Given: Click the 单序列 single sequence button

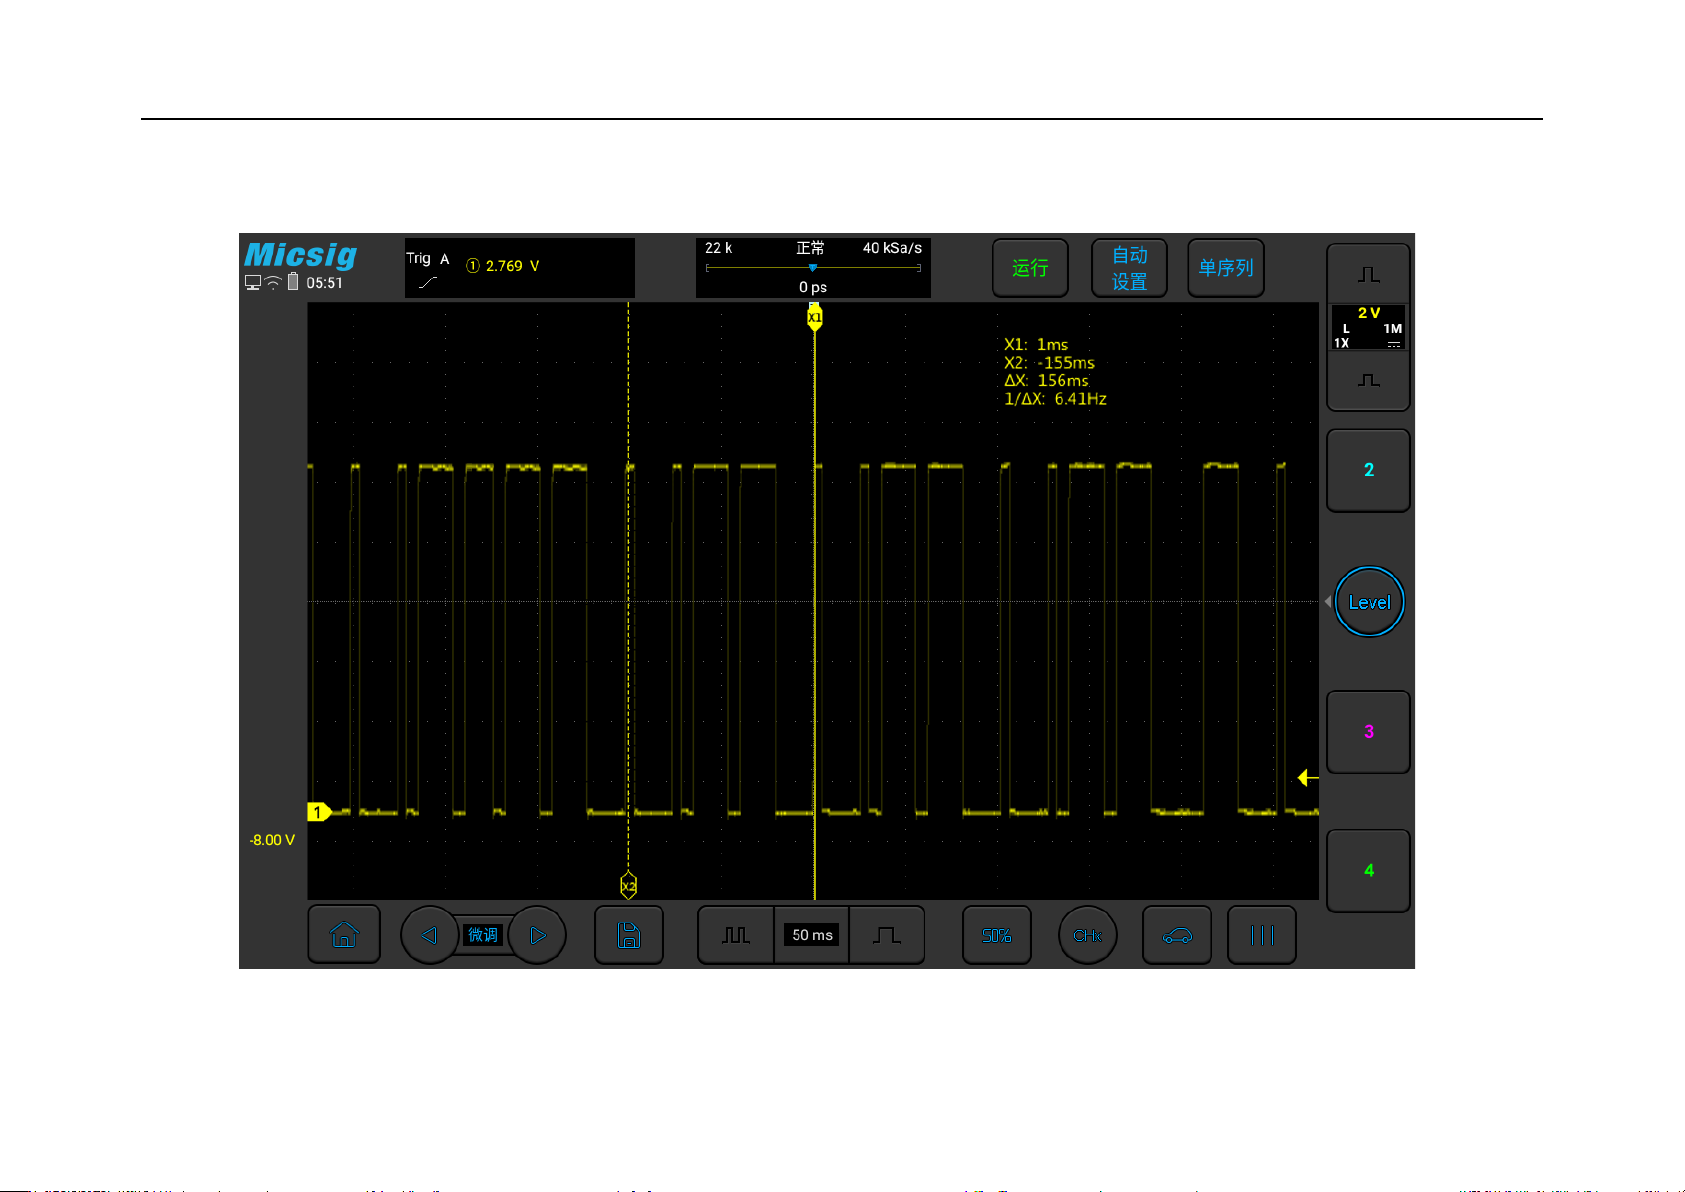Looking at the screenshot, I should [x=1226, y=267].
